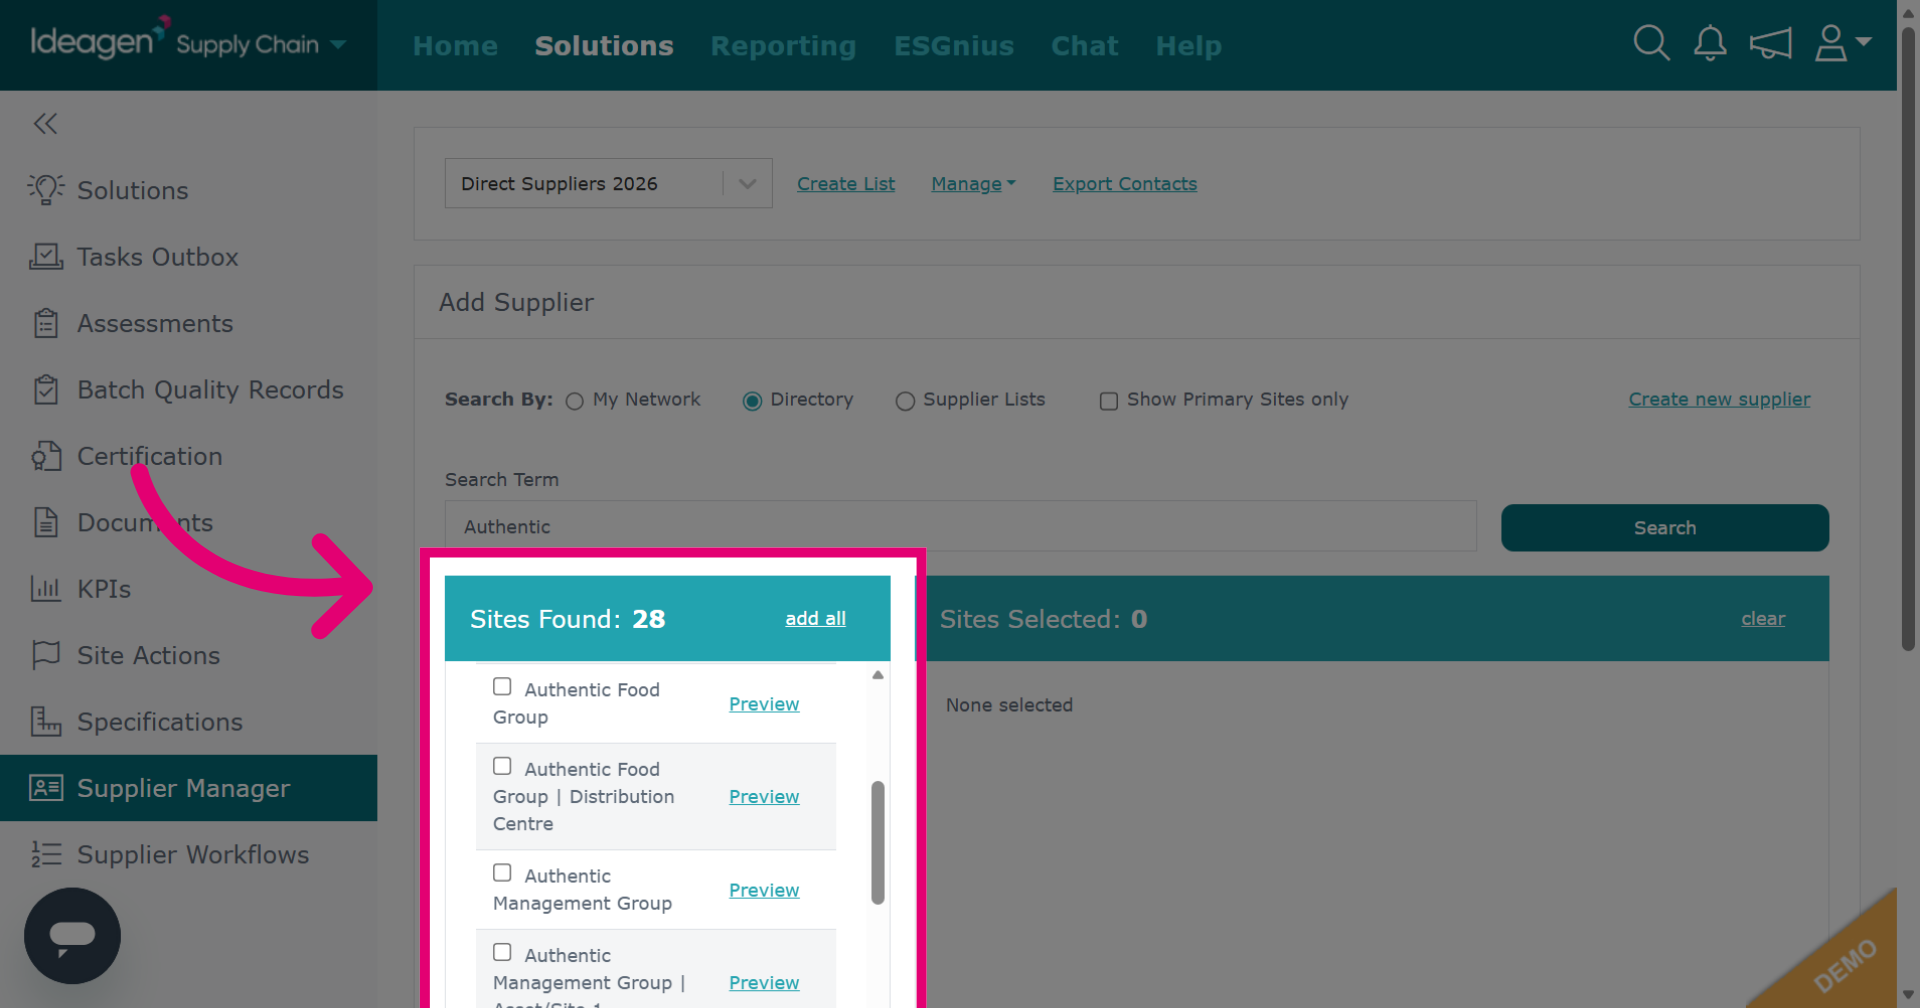Open the Chat menu
This screenshot has height=1008, width=1920.
[x=1084, y=46]
